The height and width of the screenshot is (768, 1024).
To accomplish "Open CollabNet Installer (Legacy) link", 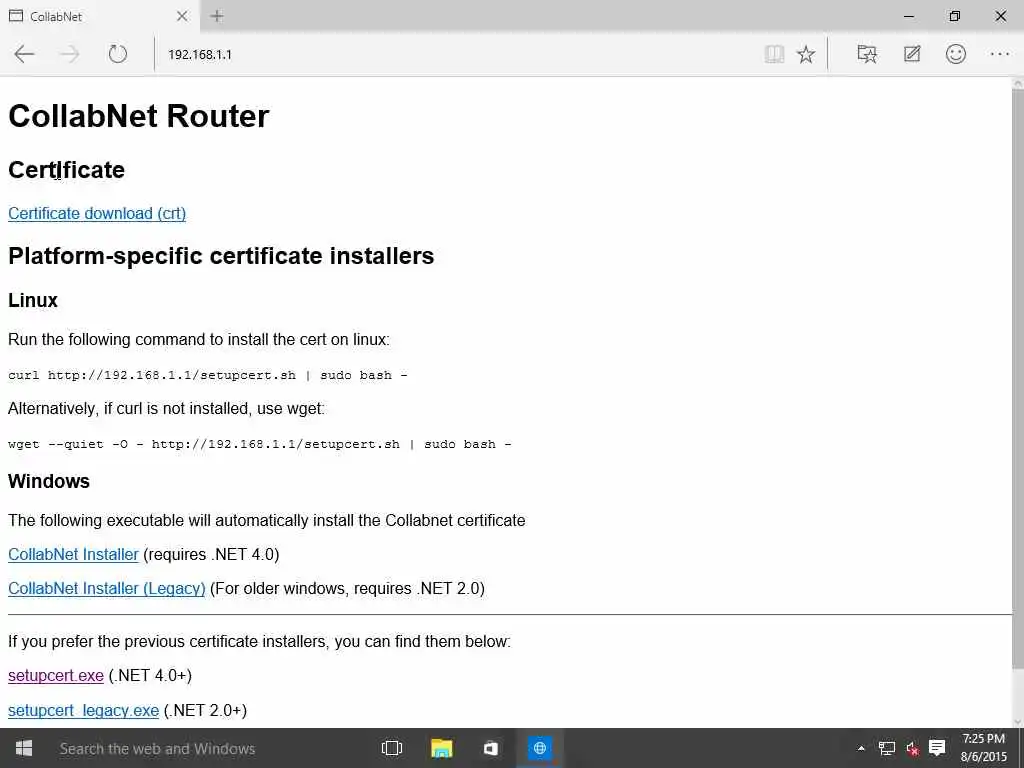I will click(106, 588).
